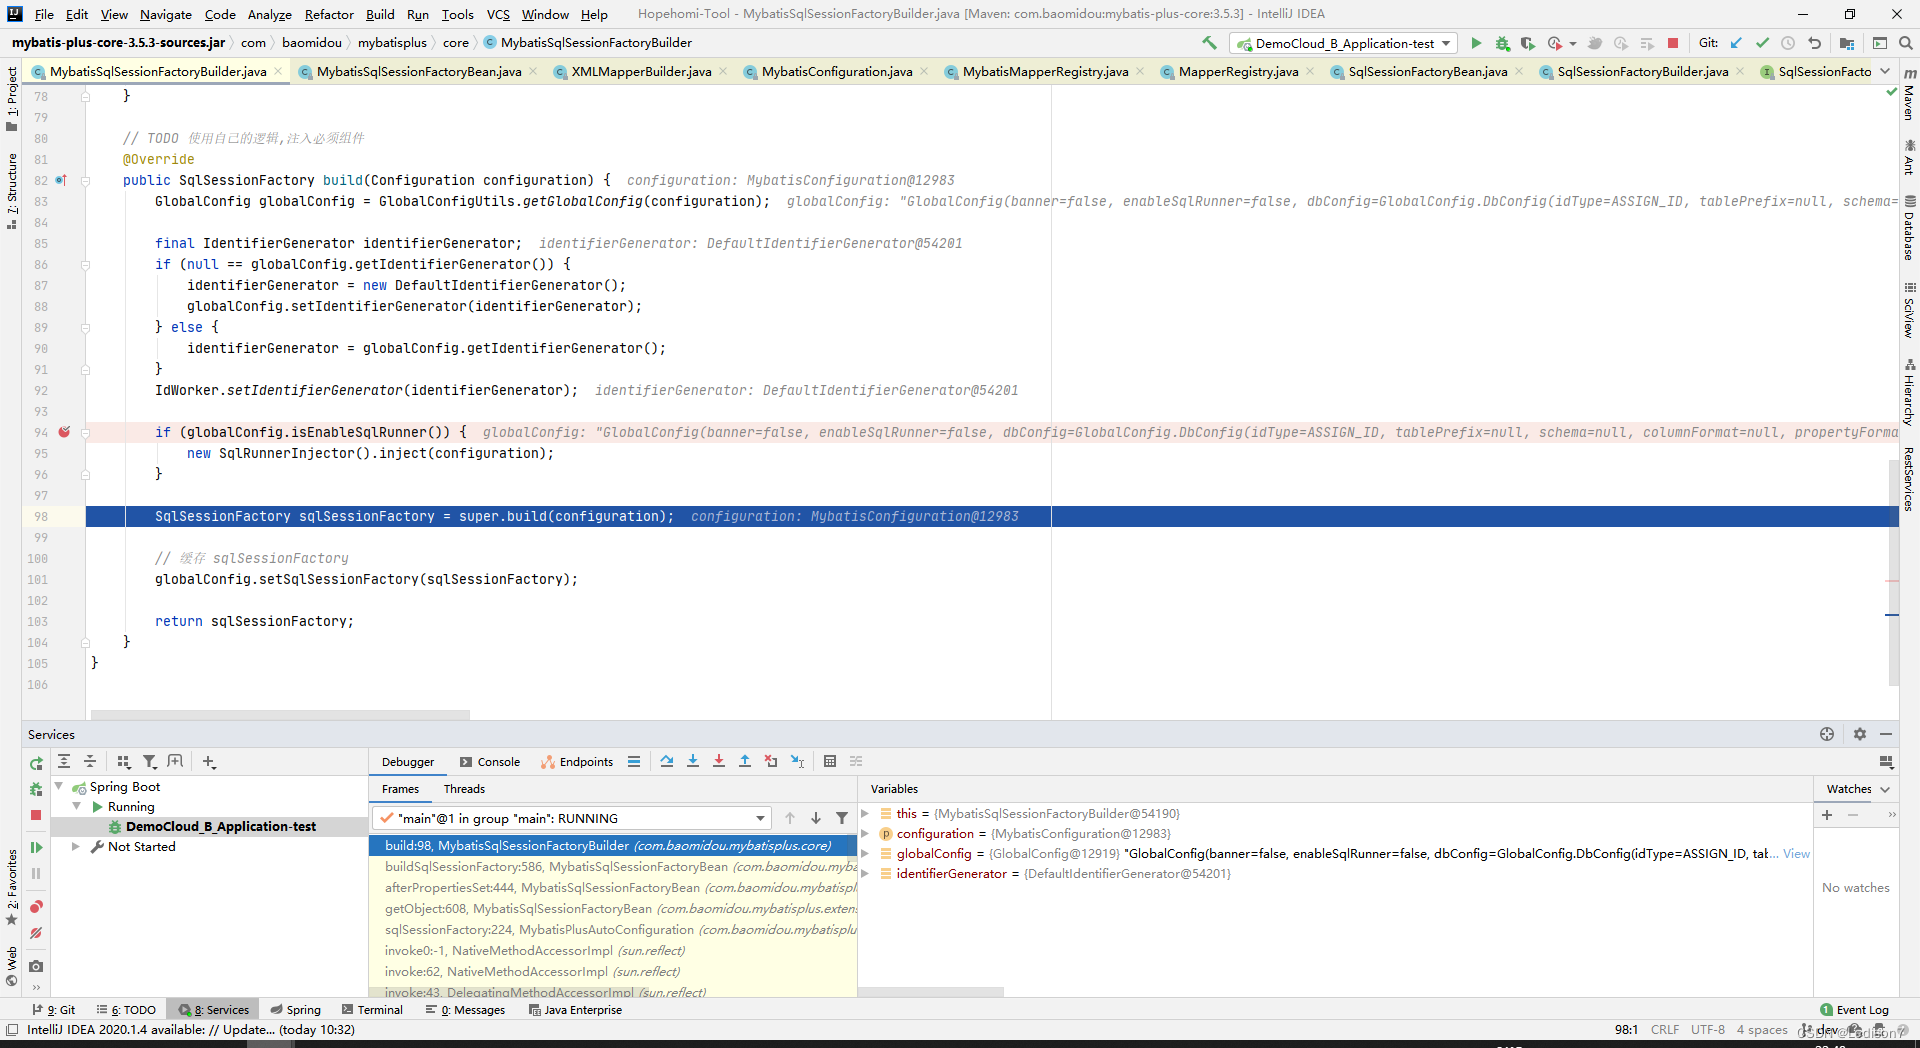Image resolution: width=1920 pixels, height=1048 pixels.
Task: Click the thread dump camera icon
Action: (x=36, y=966)
